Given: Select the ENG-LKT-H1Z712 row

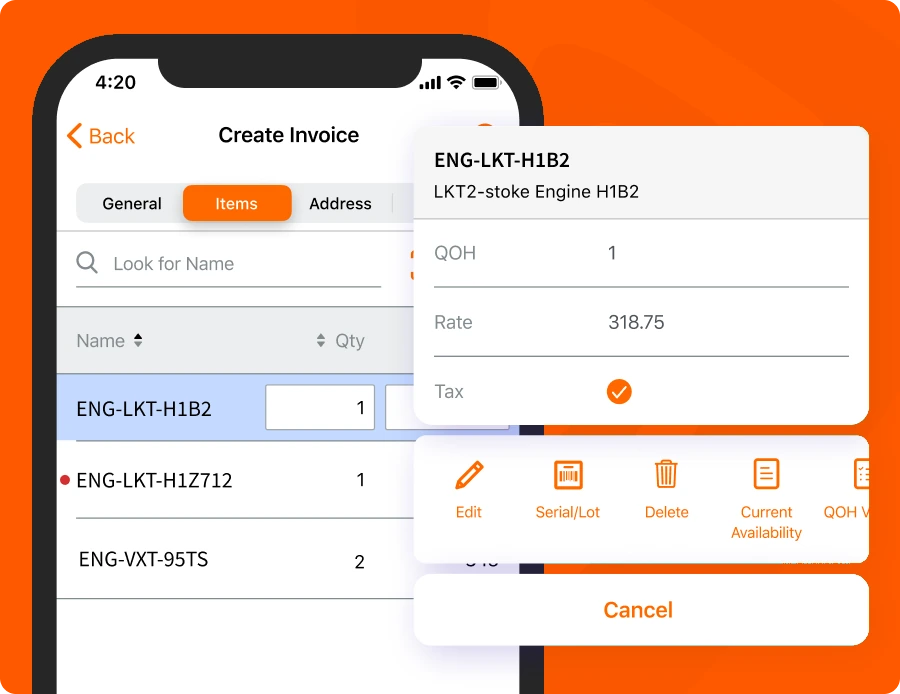Looking at the screenshot, I should click(x=235, y=480).
